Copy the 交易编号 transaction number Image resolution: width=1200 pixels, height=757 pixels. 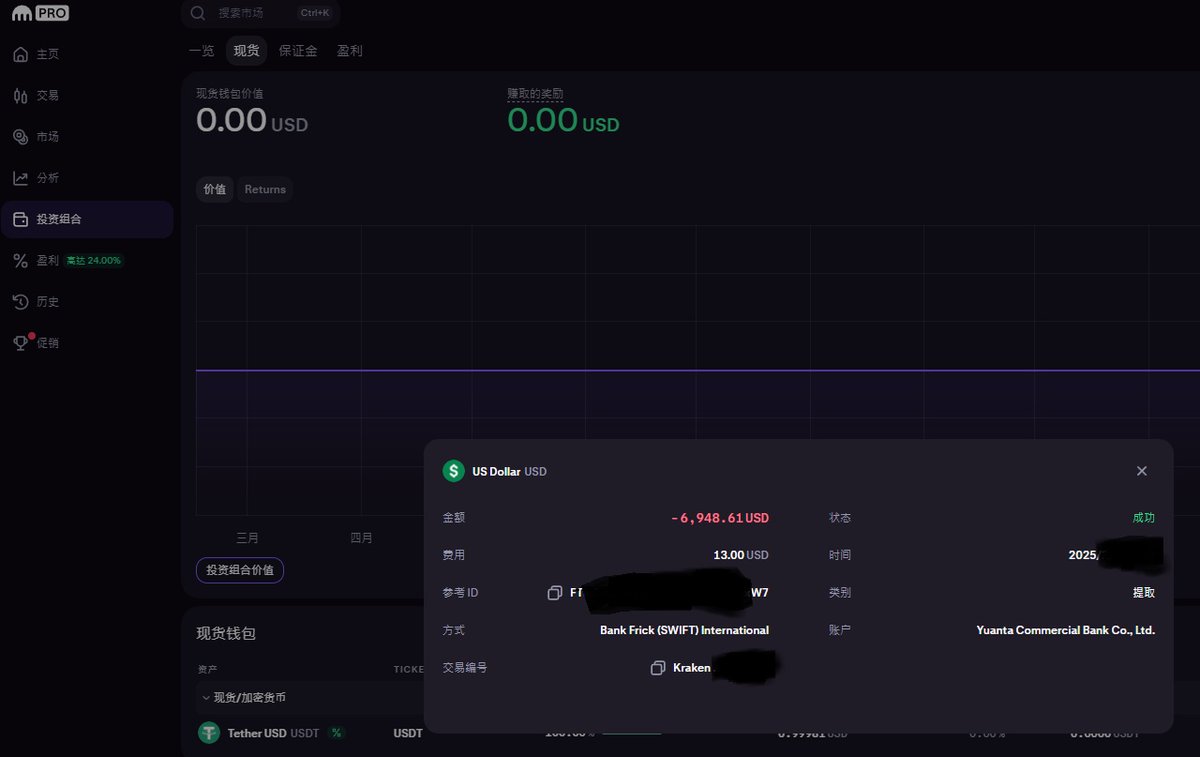(657, 668)
